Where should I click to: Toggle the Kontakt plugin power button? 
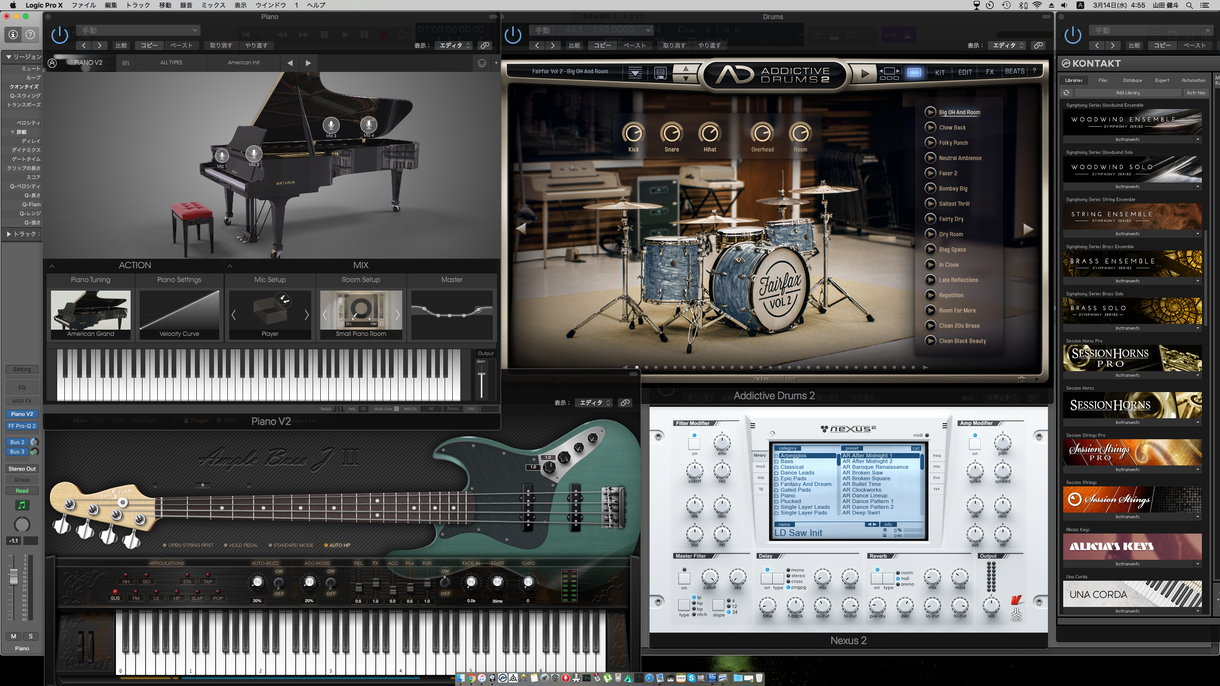pyautogui.click(x=1073, y=35)
